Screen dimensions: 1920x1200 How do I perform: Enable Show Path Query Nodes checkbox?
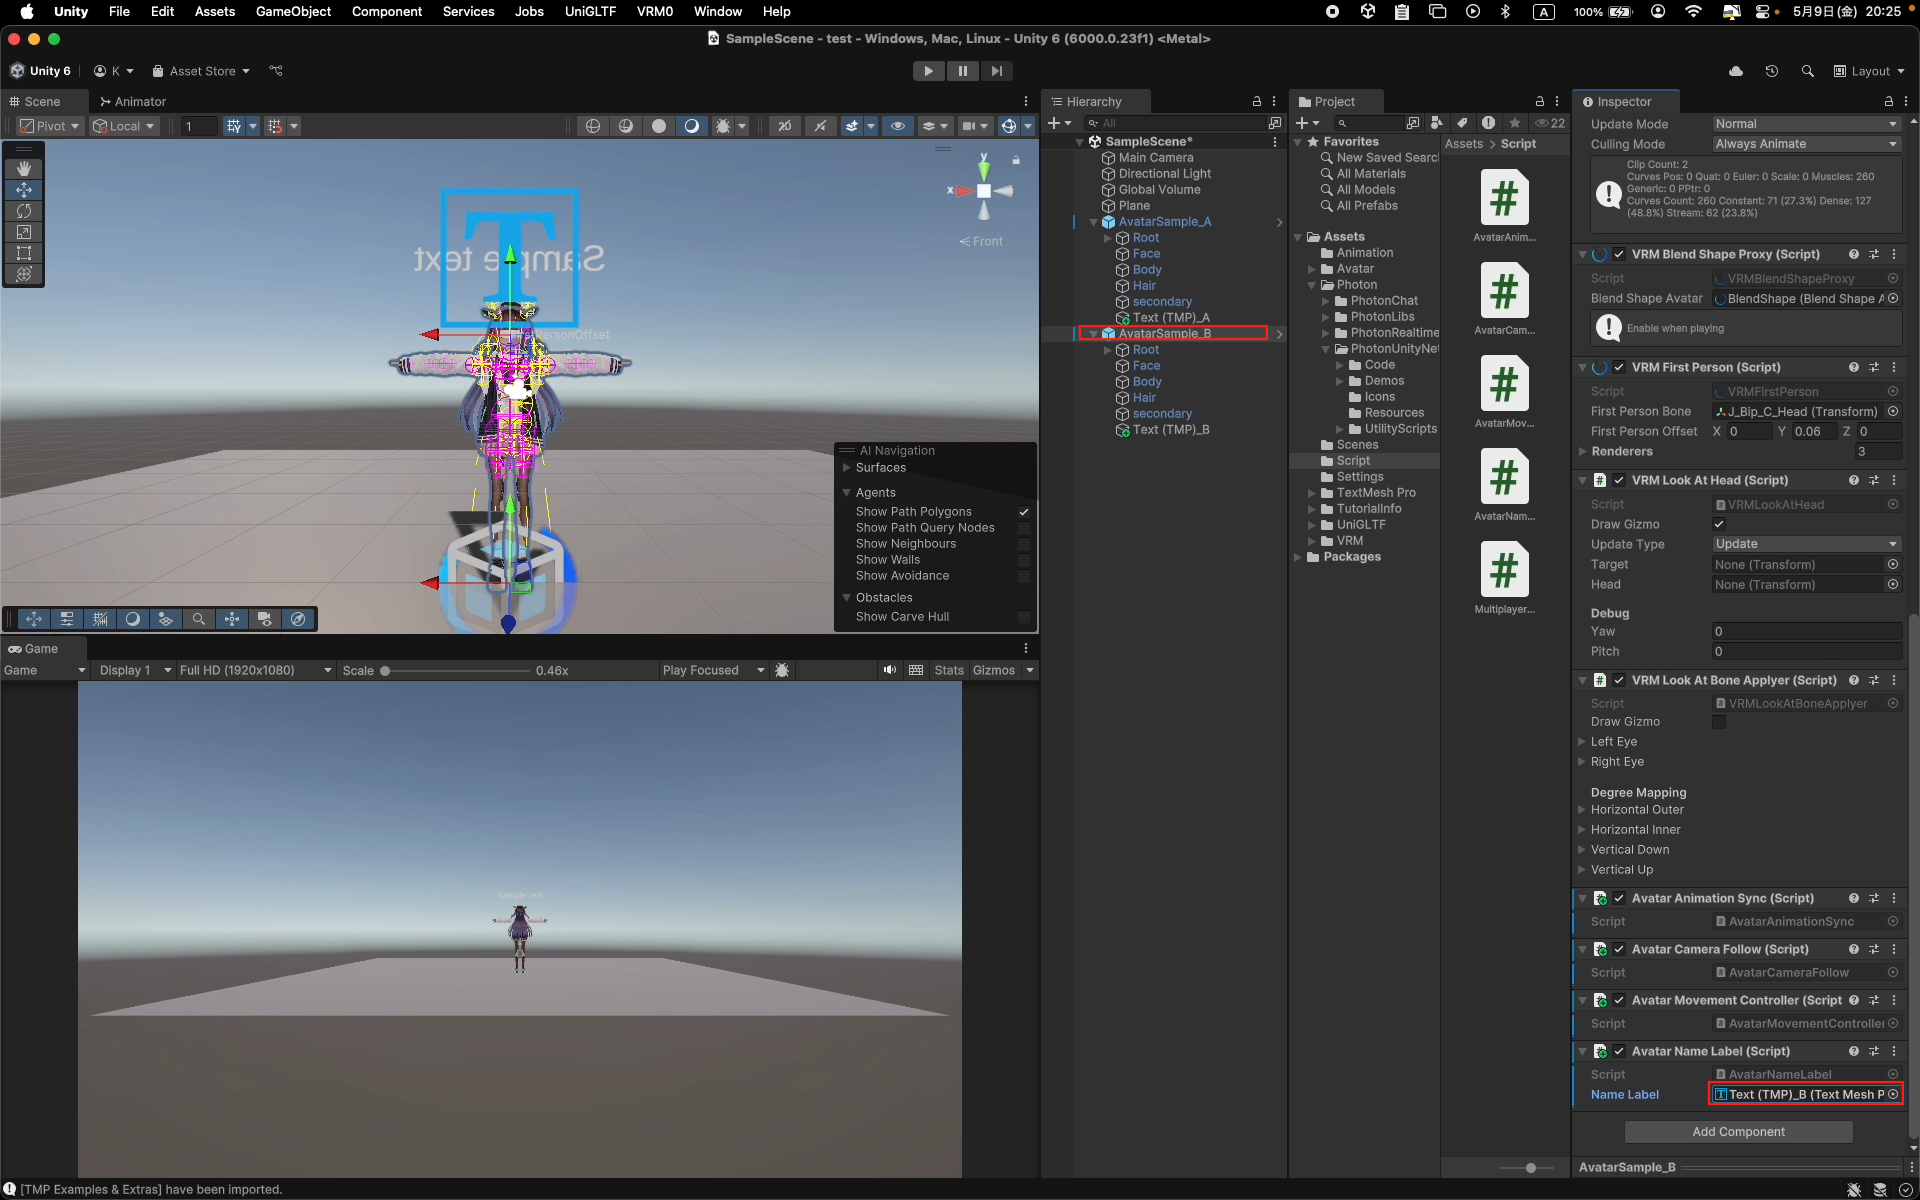click(1024, 528)
